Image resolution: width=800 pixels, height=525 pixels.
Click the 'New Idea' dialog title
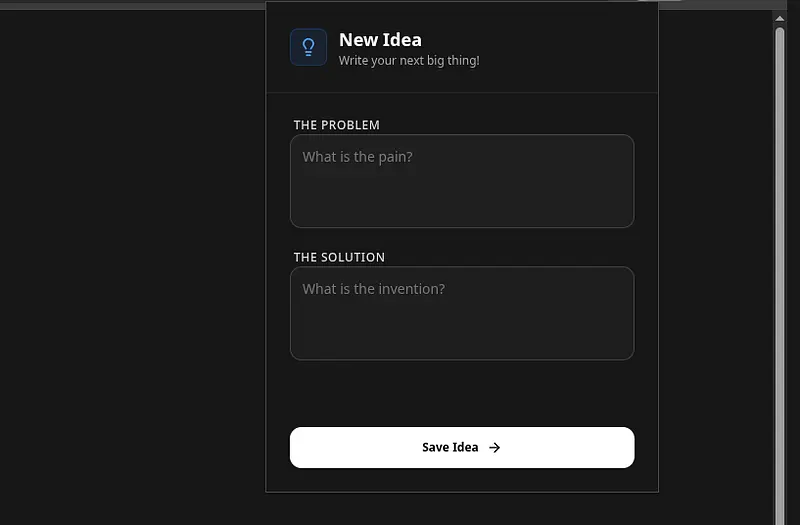coord(380,40)
